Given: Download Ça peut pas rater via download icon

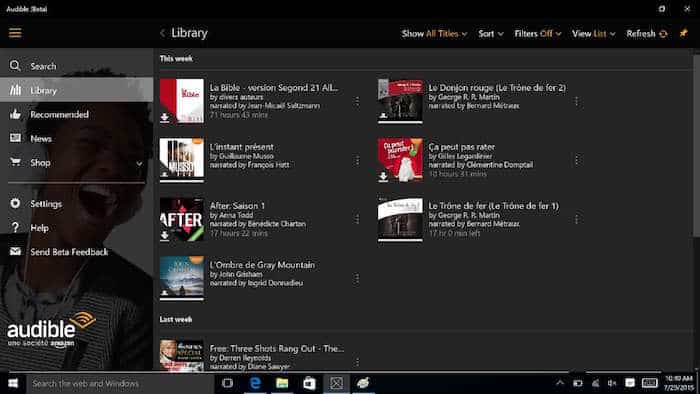Looking at the screenshot, I should tap(383, 177).
